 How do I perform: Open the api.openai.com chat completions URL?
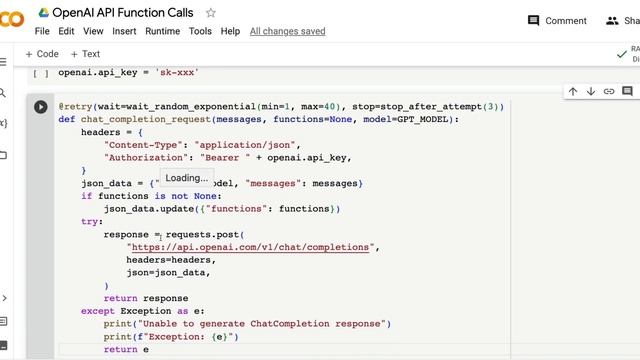pos(250,247)
